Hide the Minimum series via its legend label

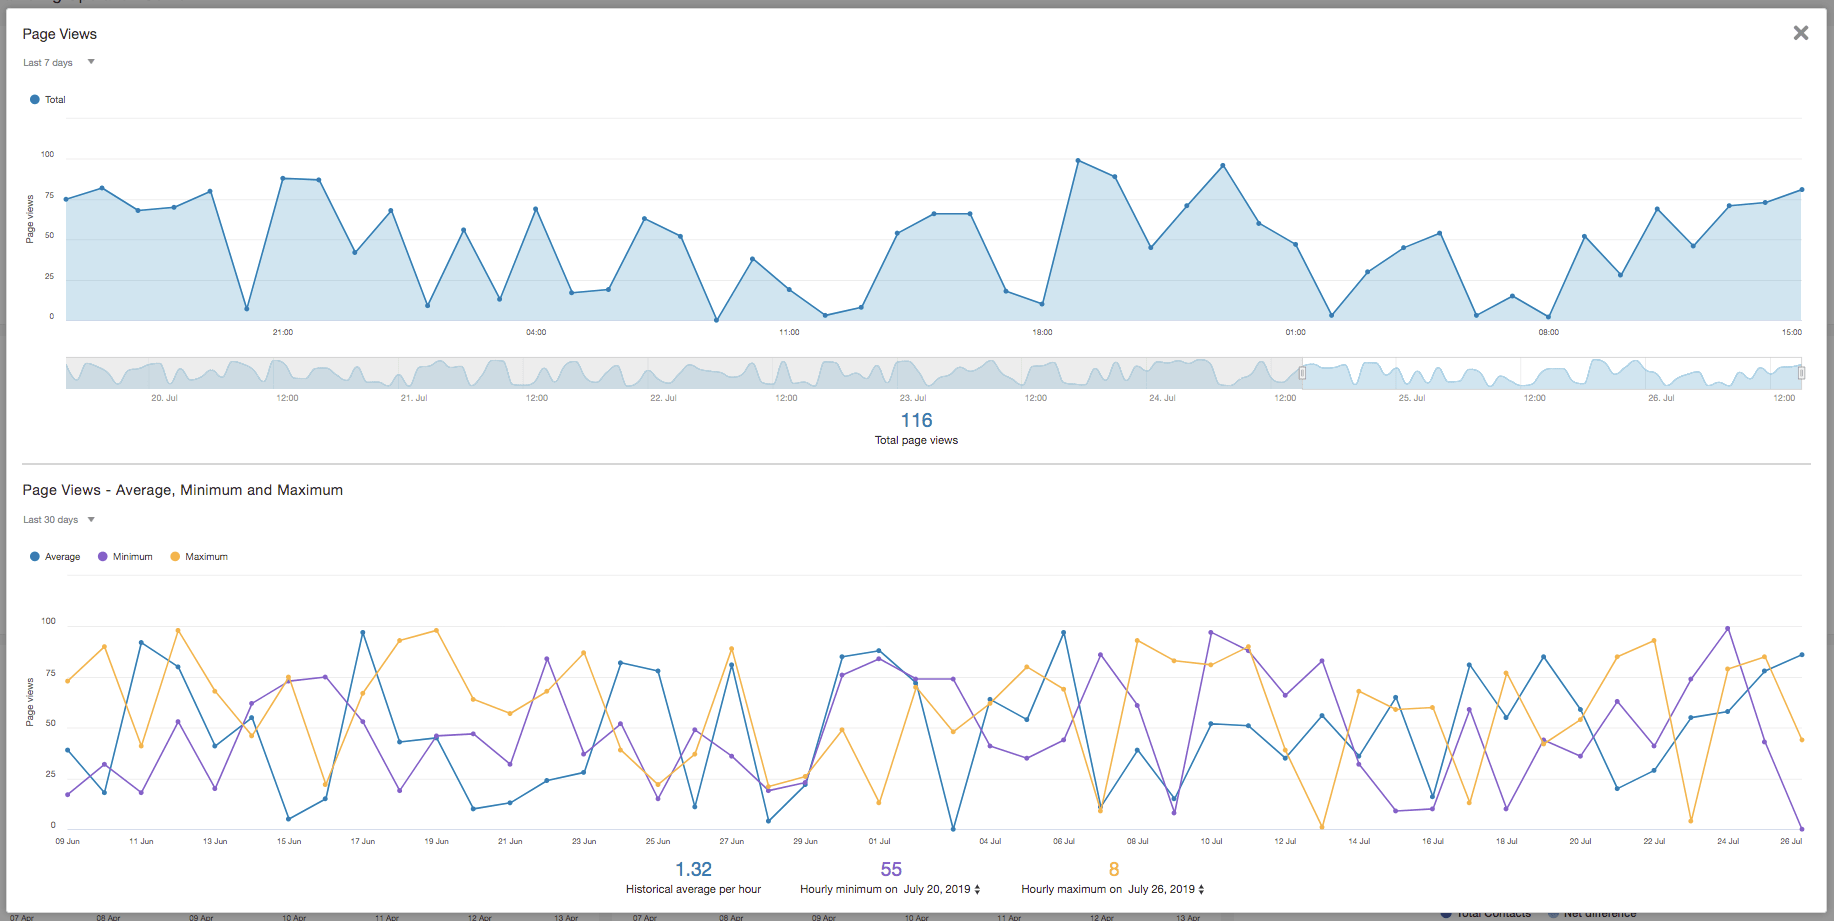tap(133, 556)
